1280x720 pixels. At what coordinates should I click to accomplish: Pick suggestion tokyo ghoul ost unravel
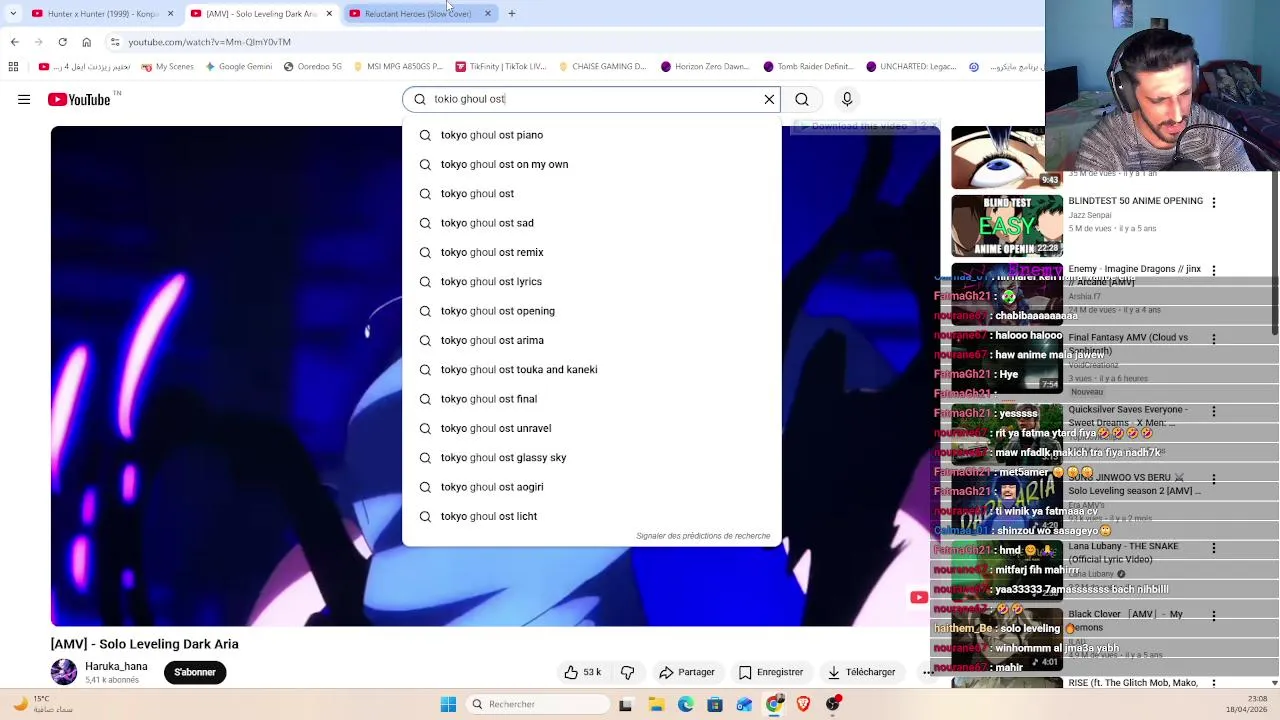tap(592, 428)
